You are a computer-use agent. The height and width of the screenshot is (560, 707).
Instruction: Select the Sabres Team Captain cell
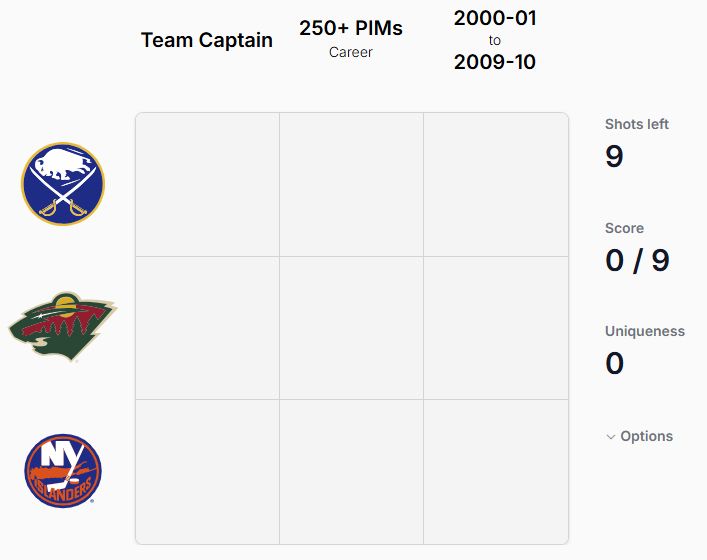pos(207,184)
